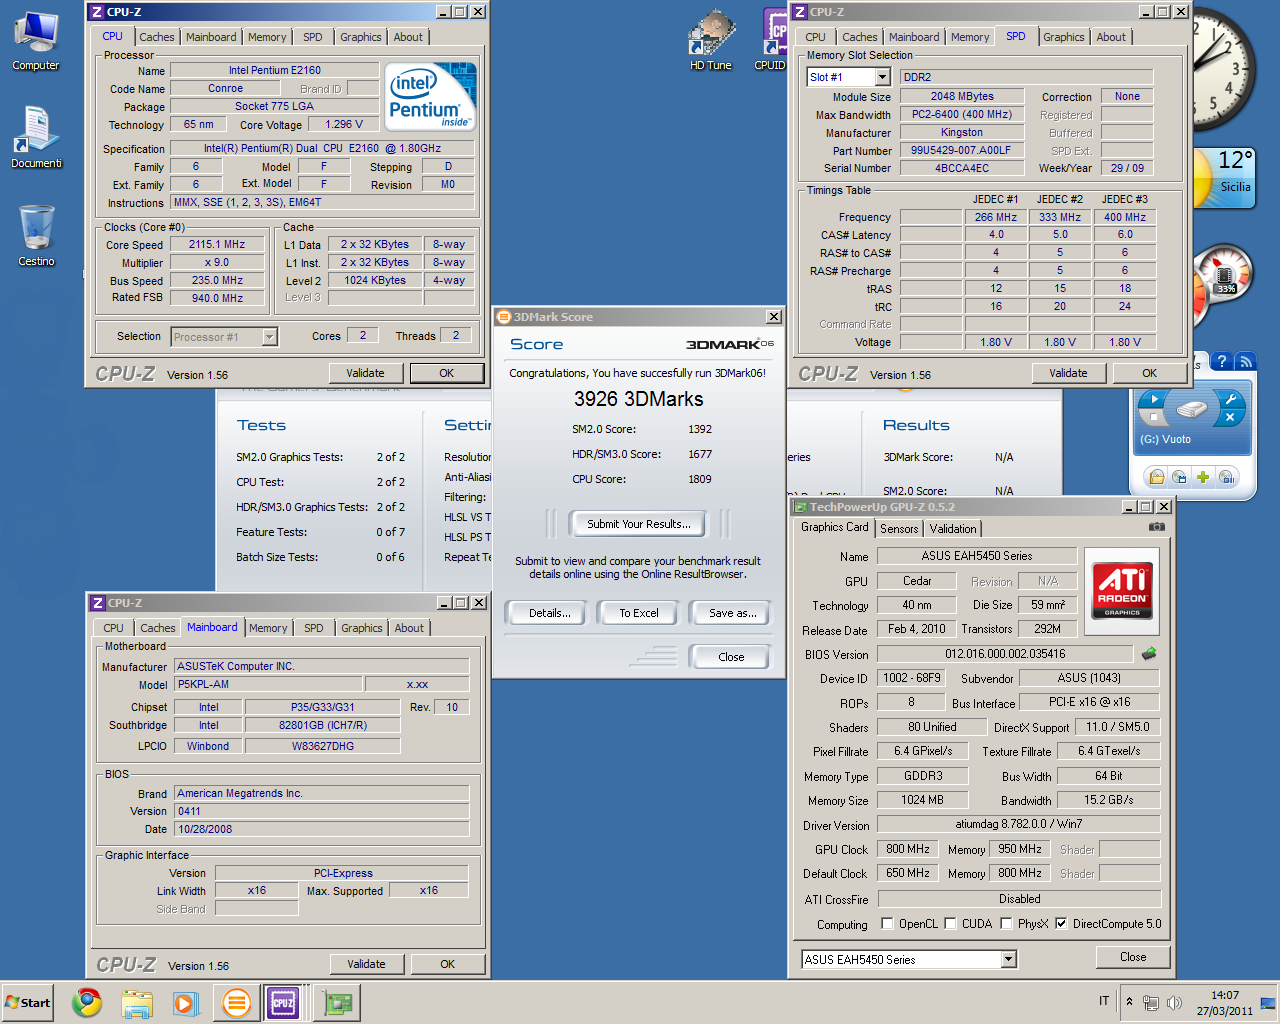This screenshot has height=1024, width=1280.
Task: Open Graphics tab in the SPD CPU-Z window
Action: [1064, 37]
